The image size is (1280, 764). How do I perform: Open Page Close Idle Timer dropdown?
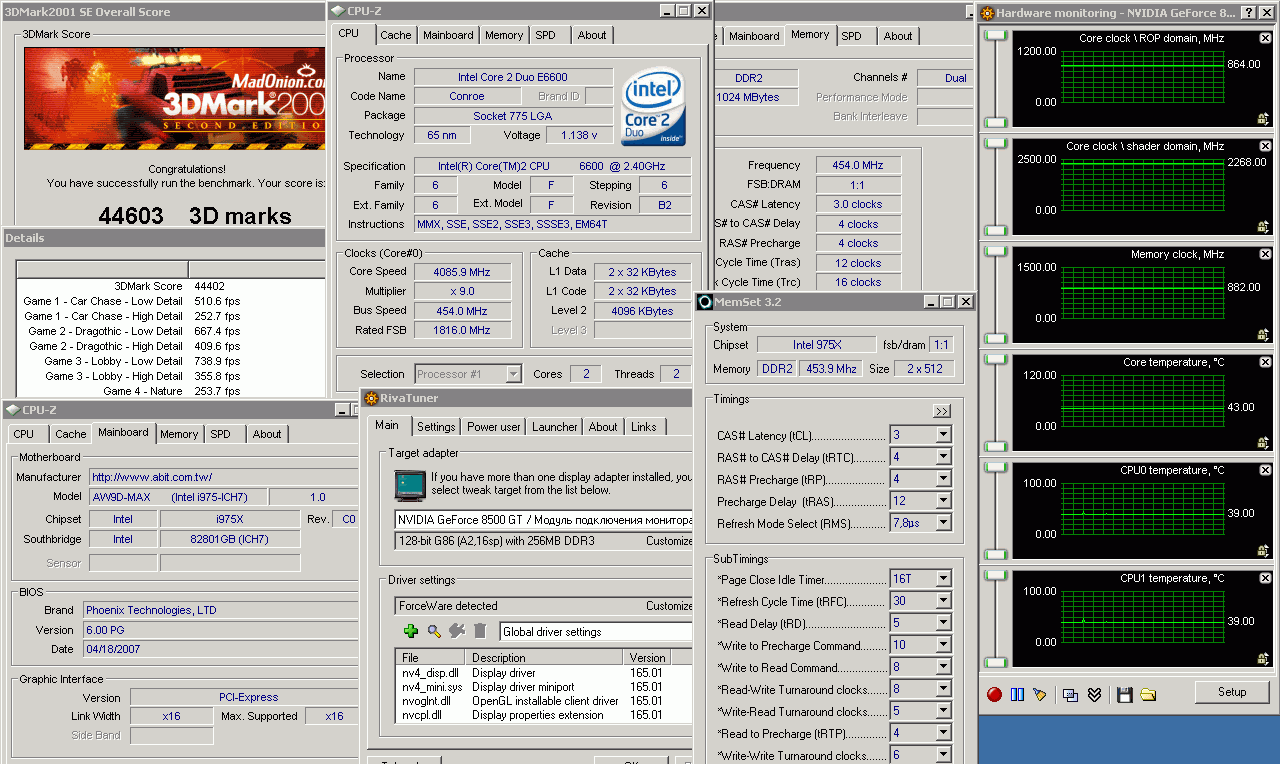tap(943, 579)
